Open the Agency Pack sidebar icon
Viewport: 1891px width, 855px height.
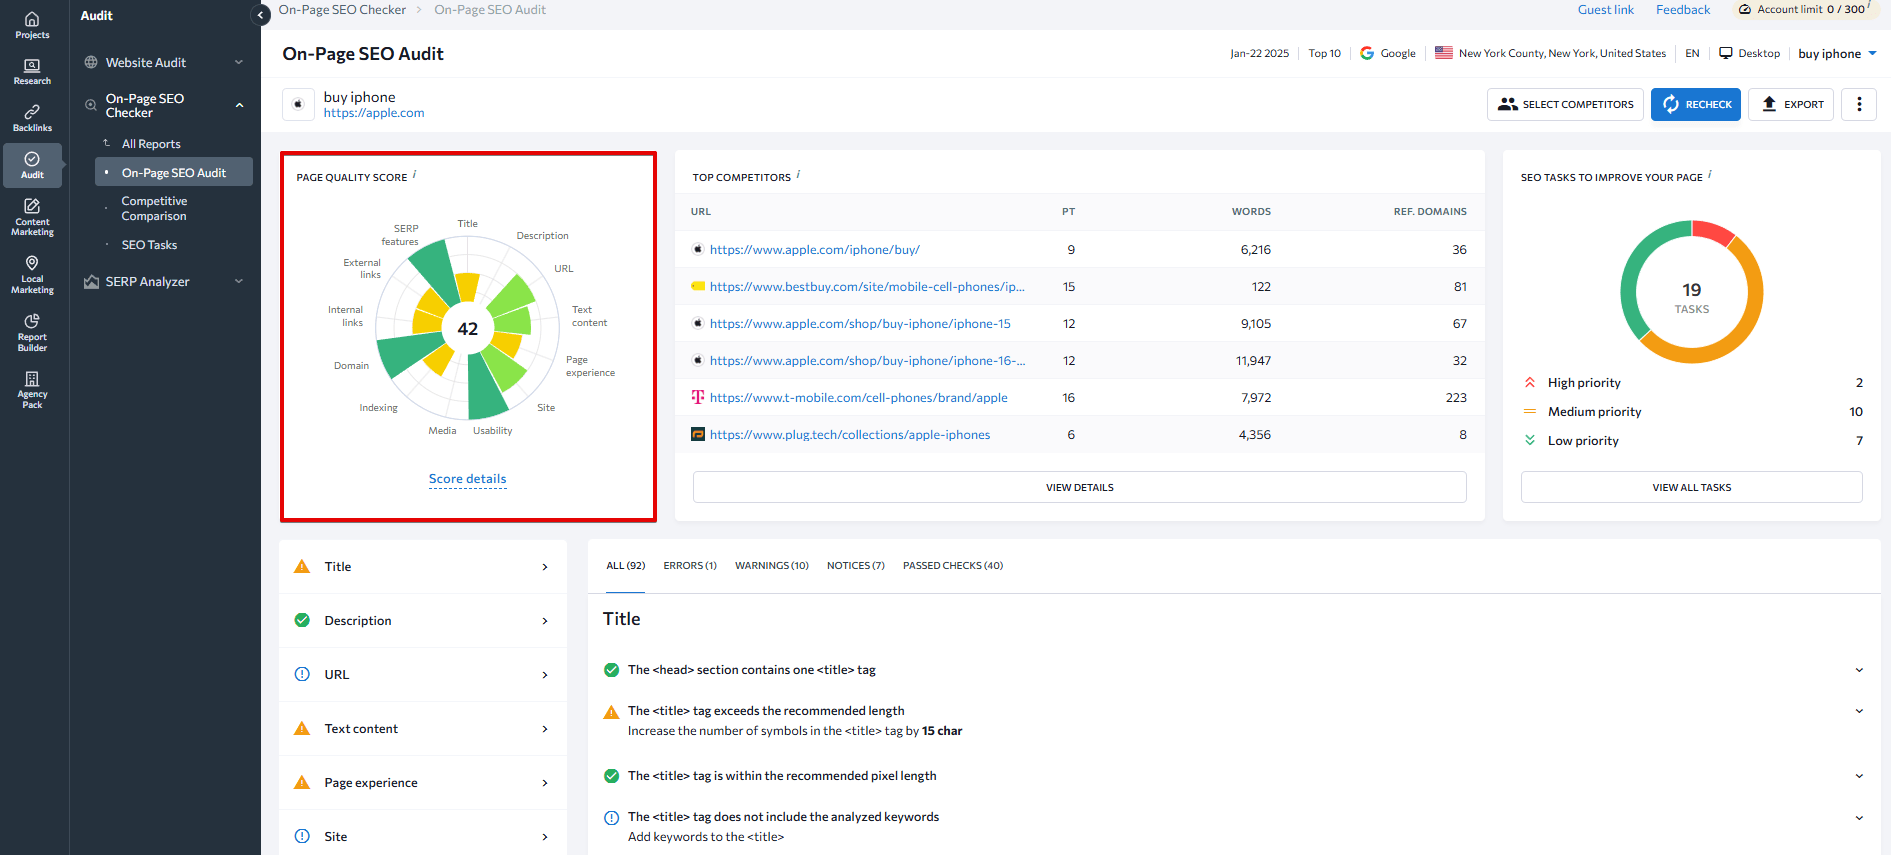click(x=32, y=389)
